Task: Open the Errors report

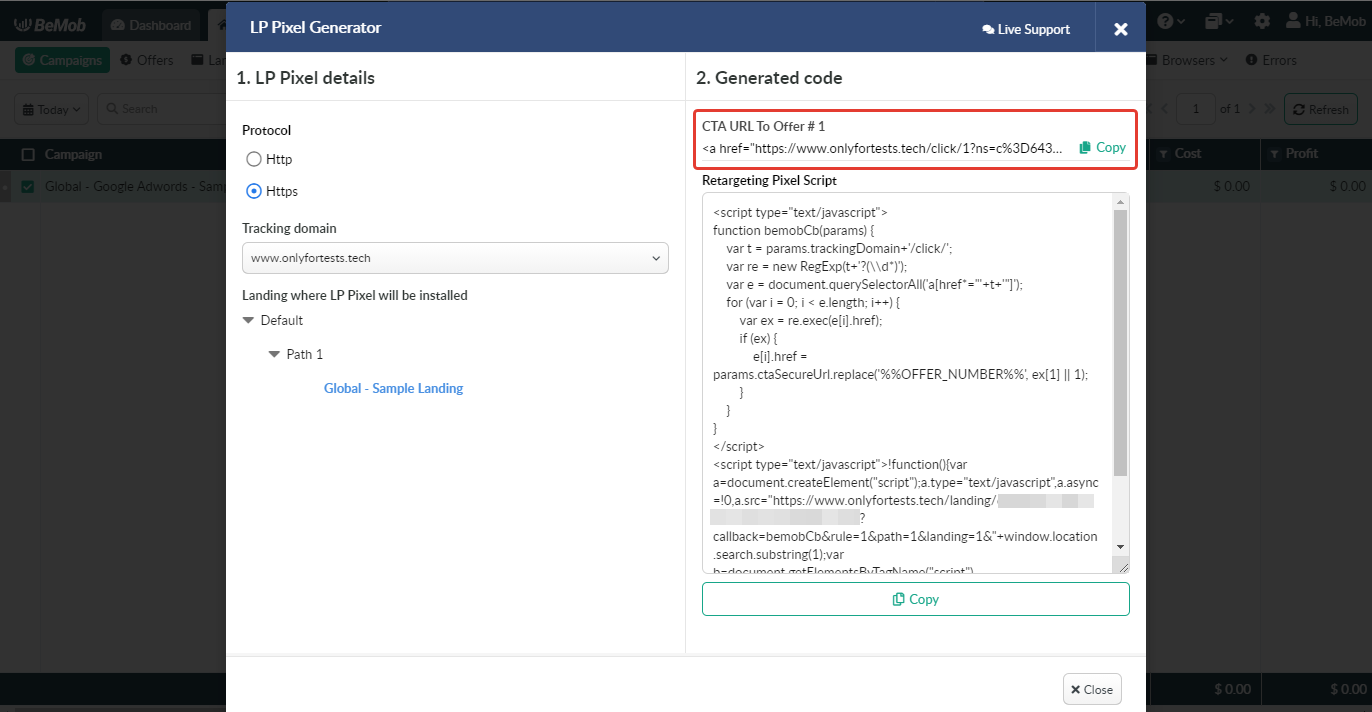Action: pos(1271,60)
